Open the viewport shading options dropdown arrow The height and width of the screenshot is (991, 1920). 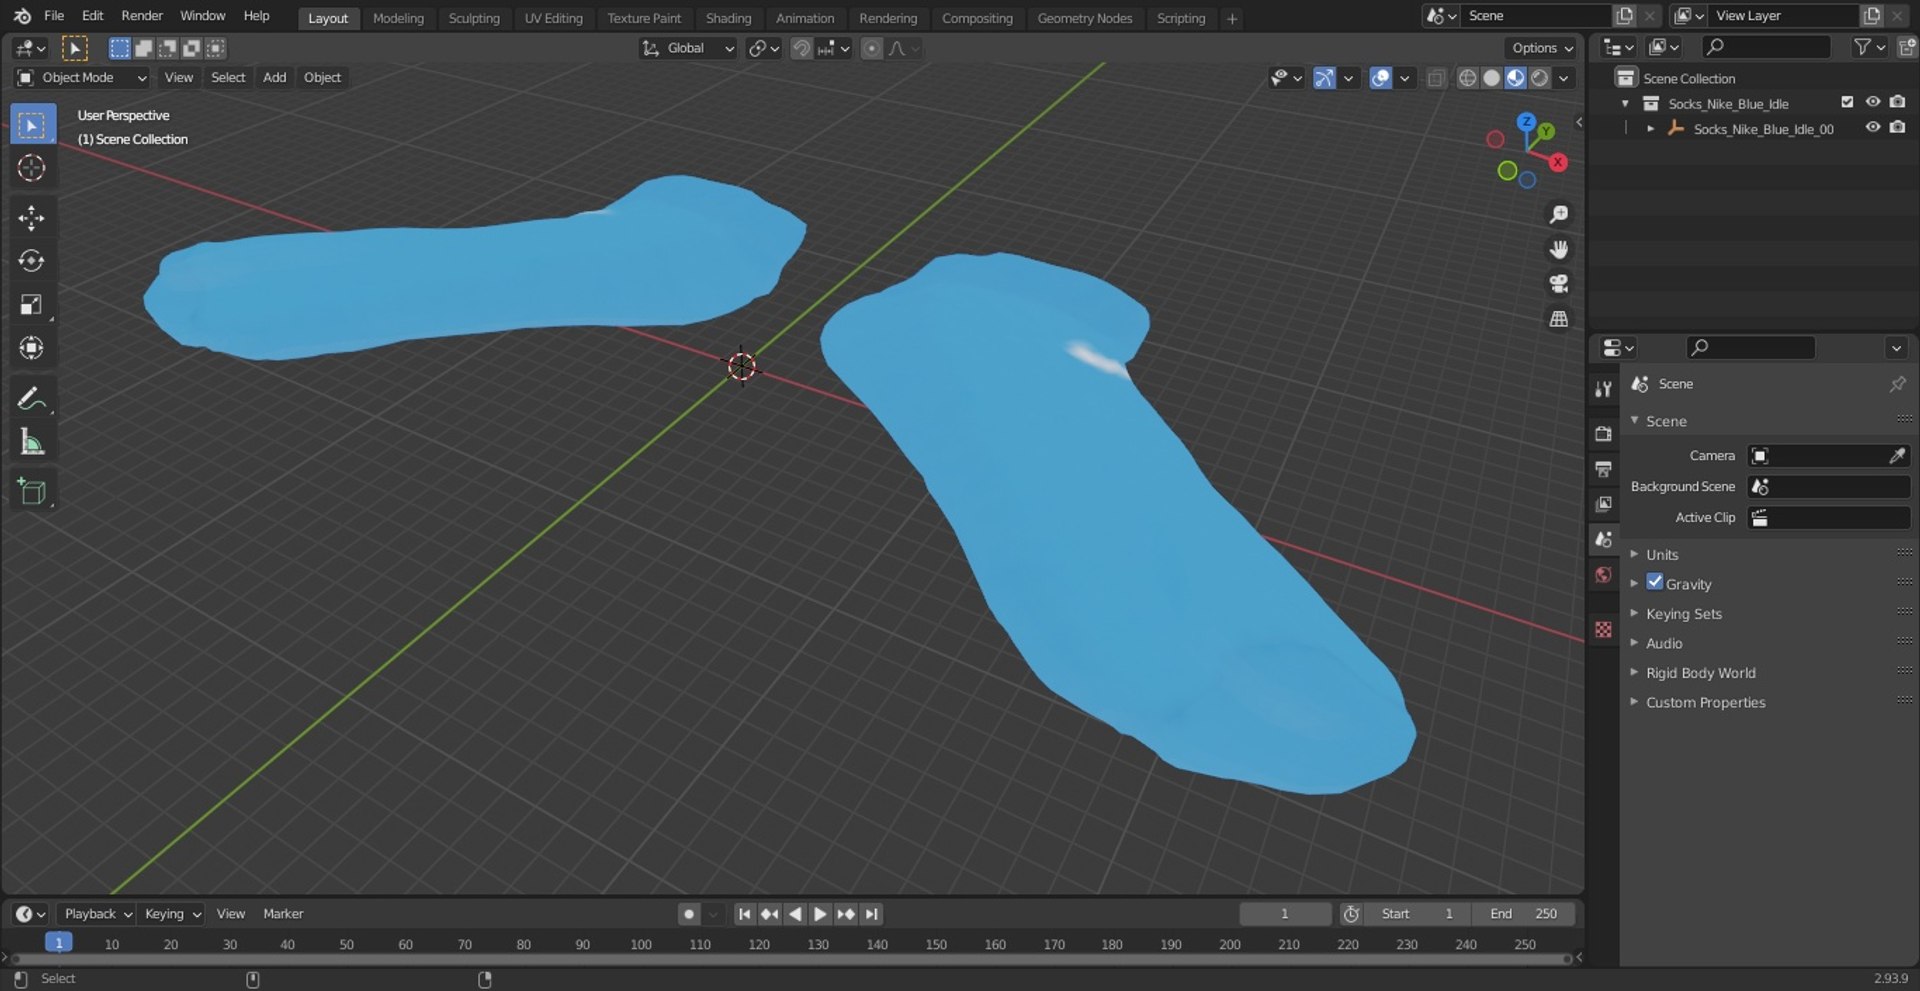pyautogui.click(x=1564, y=78)
